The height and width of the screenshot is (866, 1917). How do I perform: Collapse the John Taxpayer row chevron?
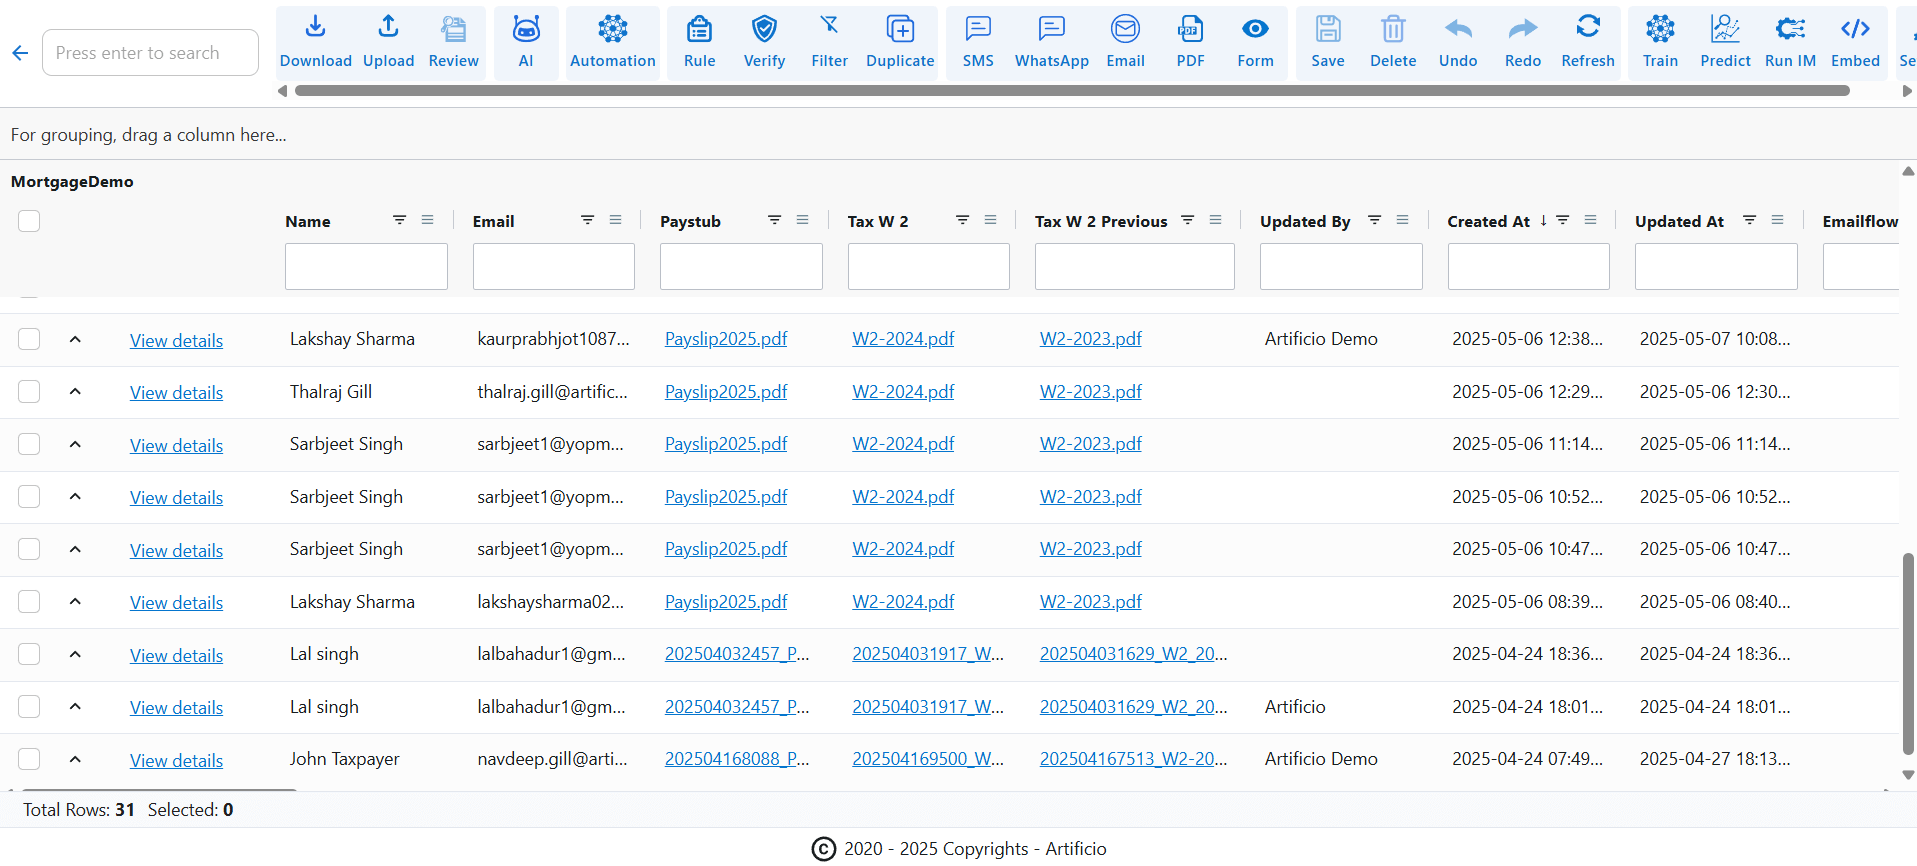click(x=75, y=759)
